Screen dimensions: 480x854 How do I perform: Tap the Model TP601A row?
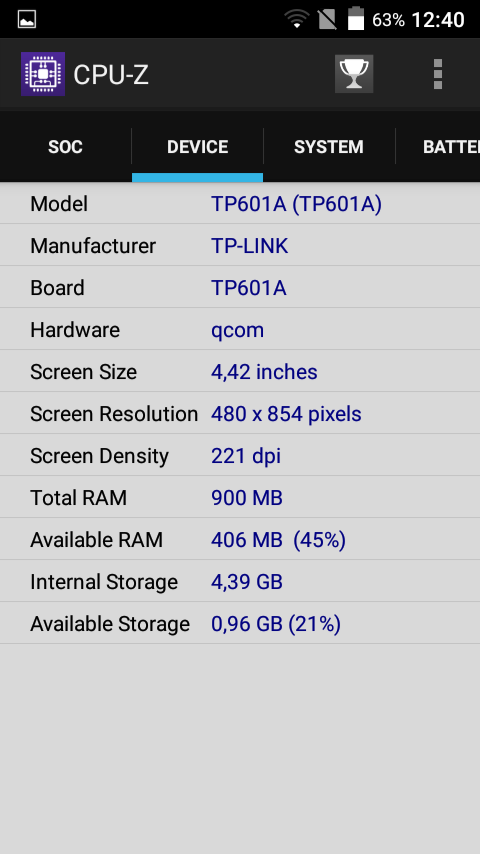tap(240, 203)
